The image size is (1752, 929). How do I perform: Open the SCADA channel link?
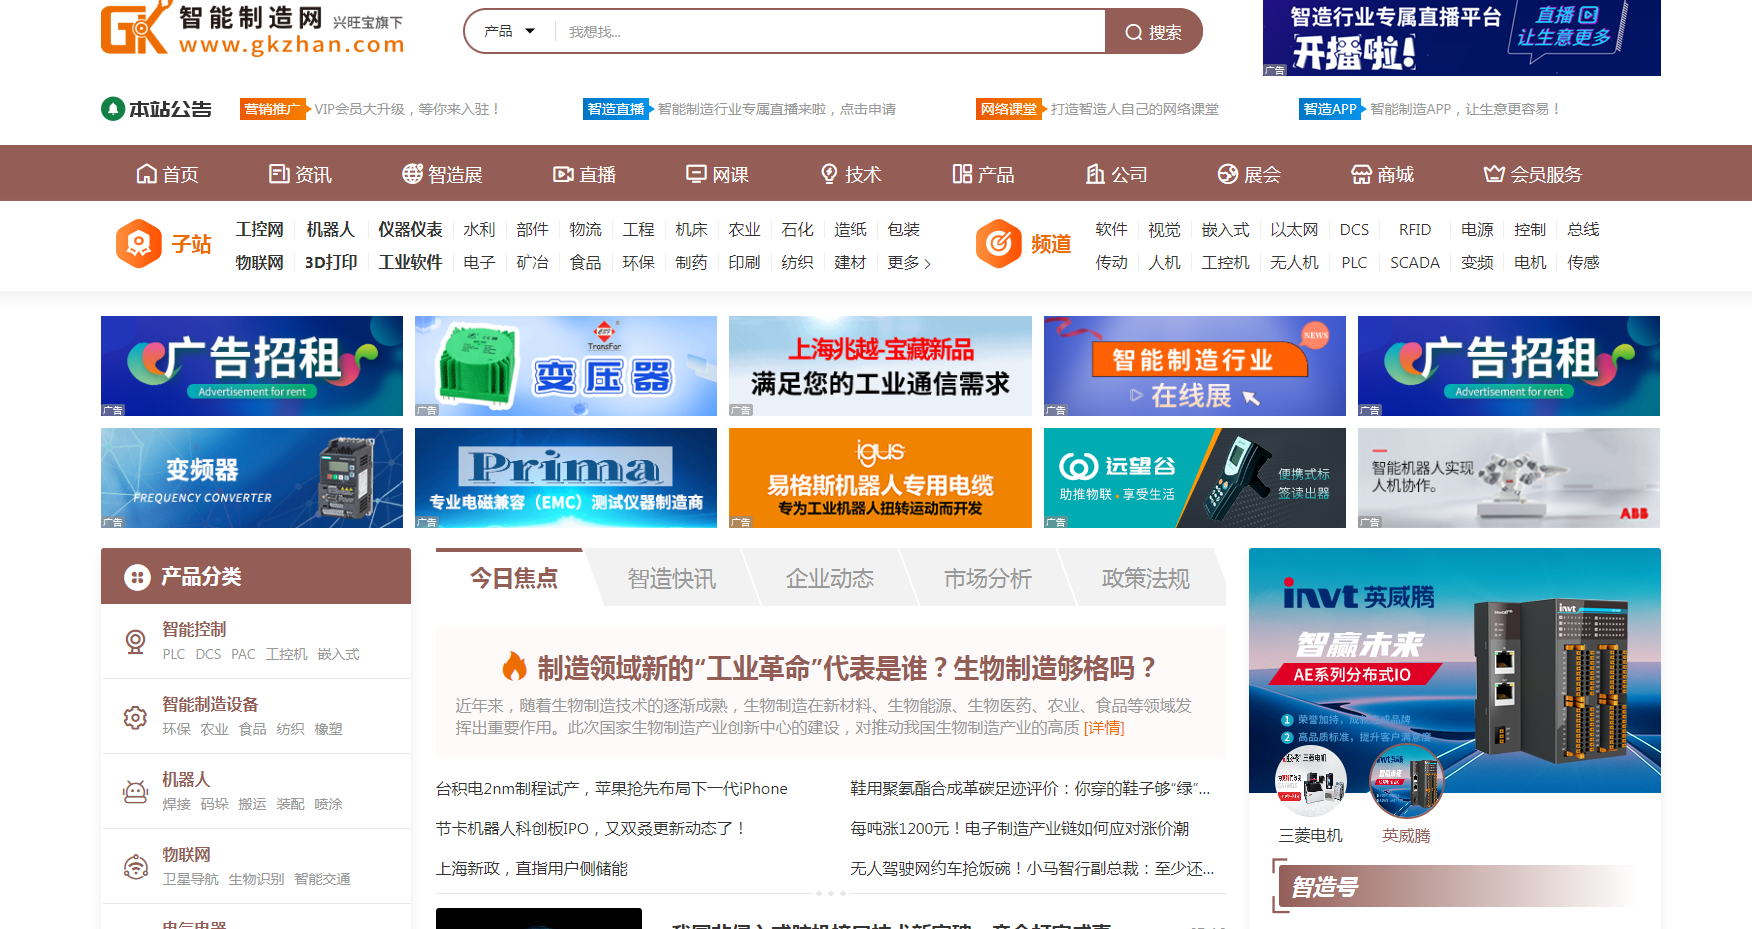1415,263
